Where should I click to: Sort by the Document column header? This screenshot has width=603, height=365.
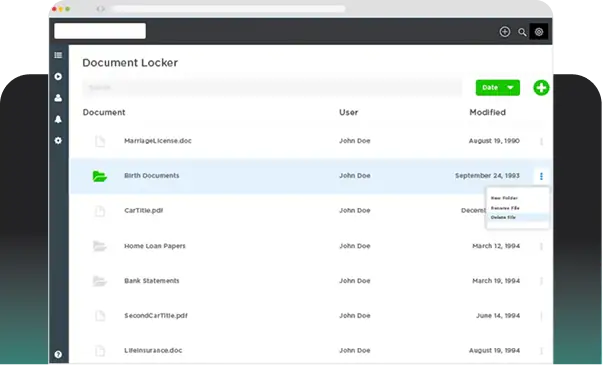(x=104, y=112)
